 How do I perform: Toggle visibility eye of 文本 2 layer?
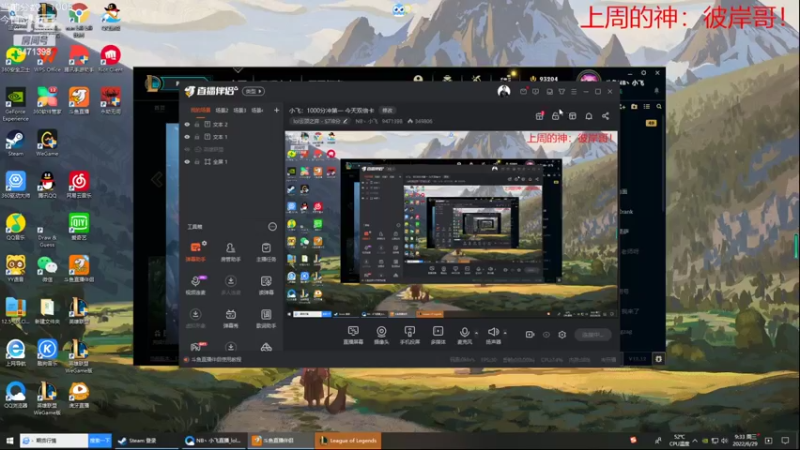[187, 124]
